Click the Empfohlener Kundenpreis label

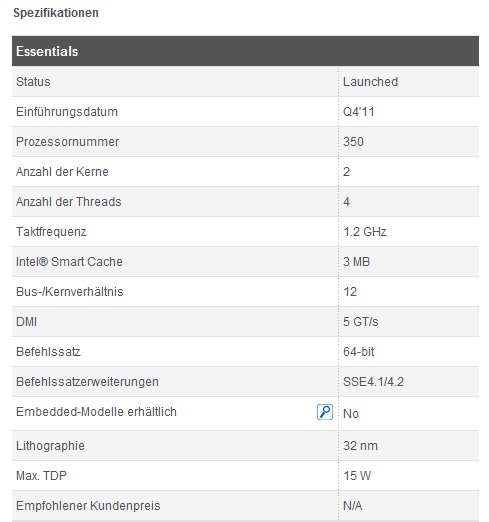click(x=88, y=506)
